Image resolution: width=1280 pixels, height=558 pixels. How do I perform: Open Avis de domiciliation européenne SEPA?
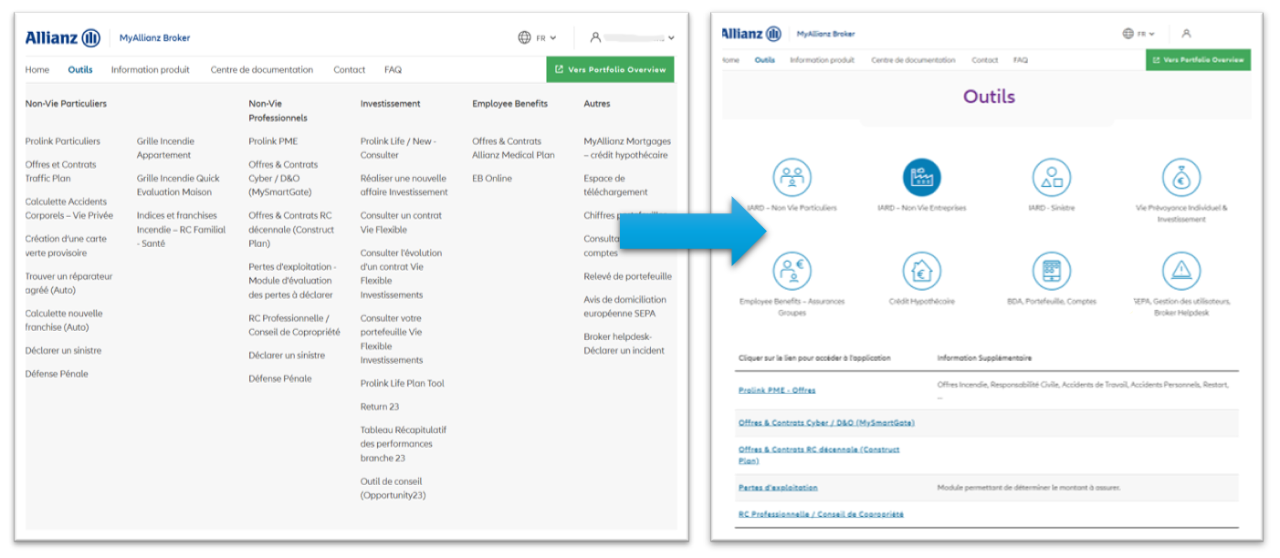625,306
